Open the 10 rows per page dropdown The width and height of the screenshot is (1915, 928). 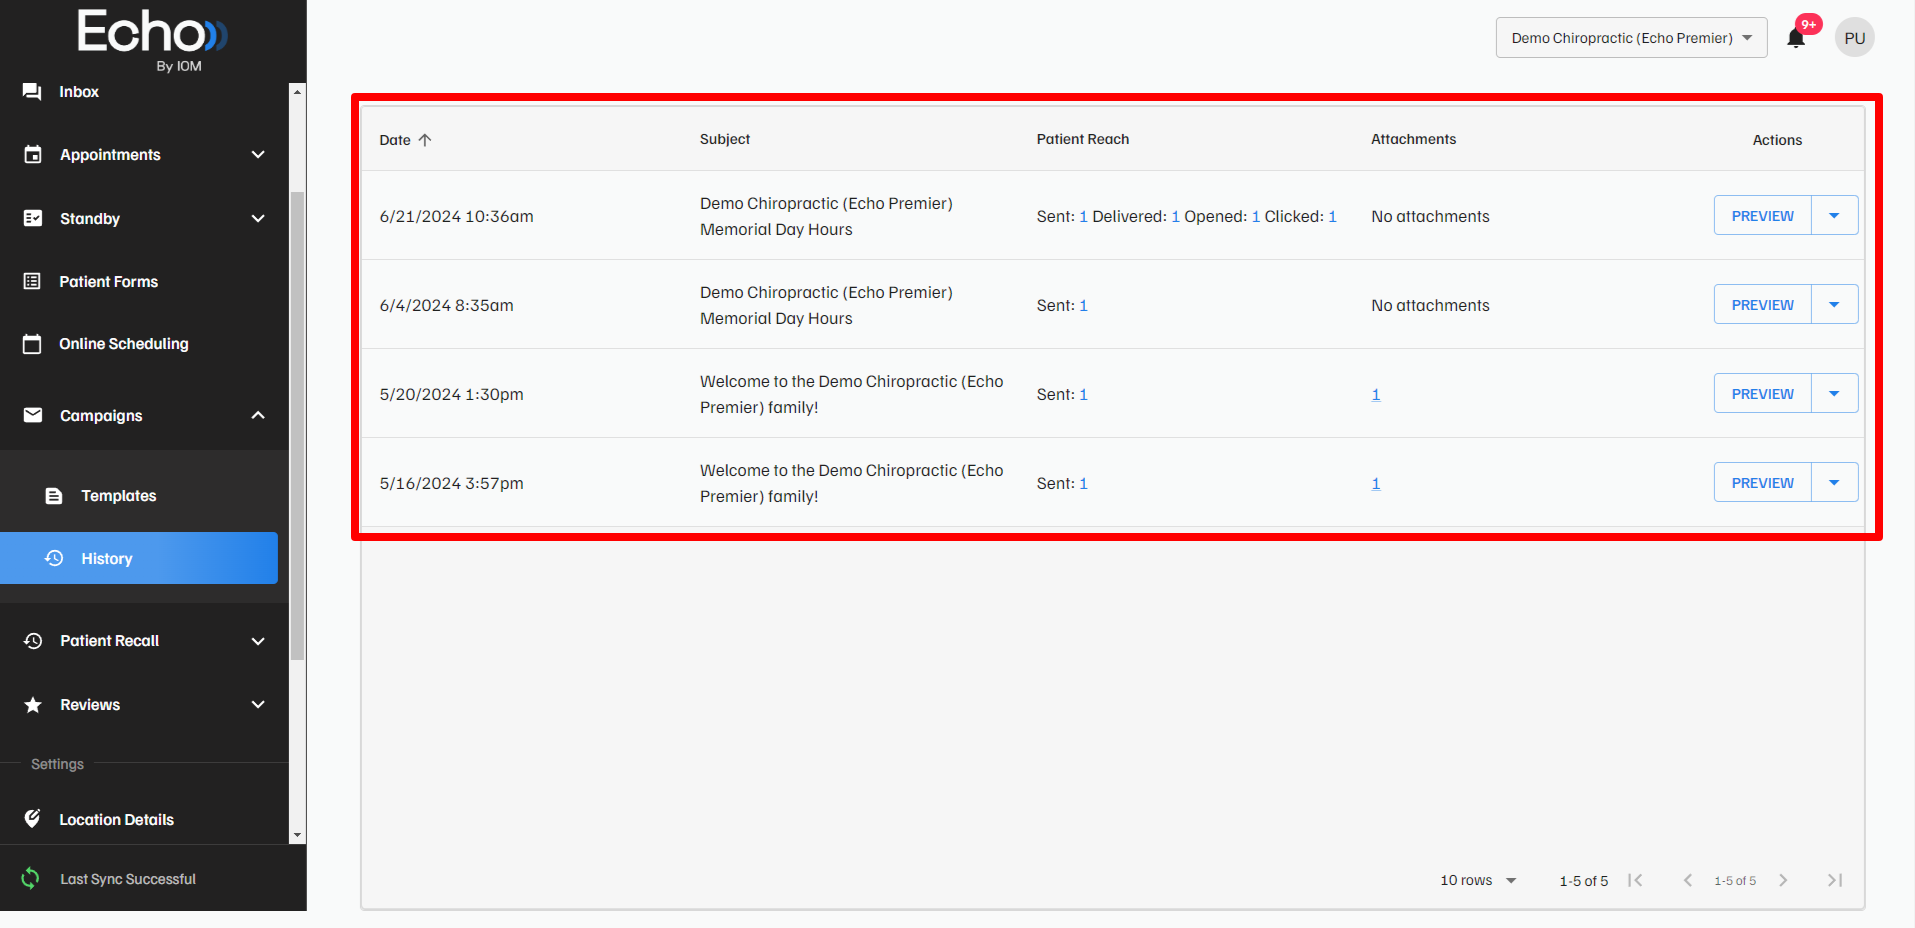click(1477, 880)
